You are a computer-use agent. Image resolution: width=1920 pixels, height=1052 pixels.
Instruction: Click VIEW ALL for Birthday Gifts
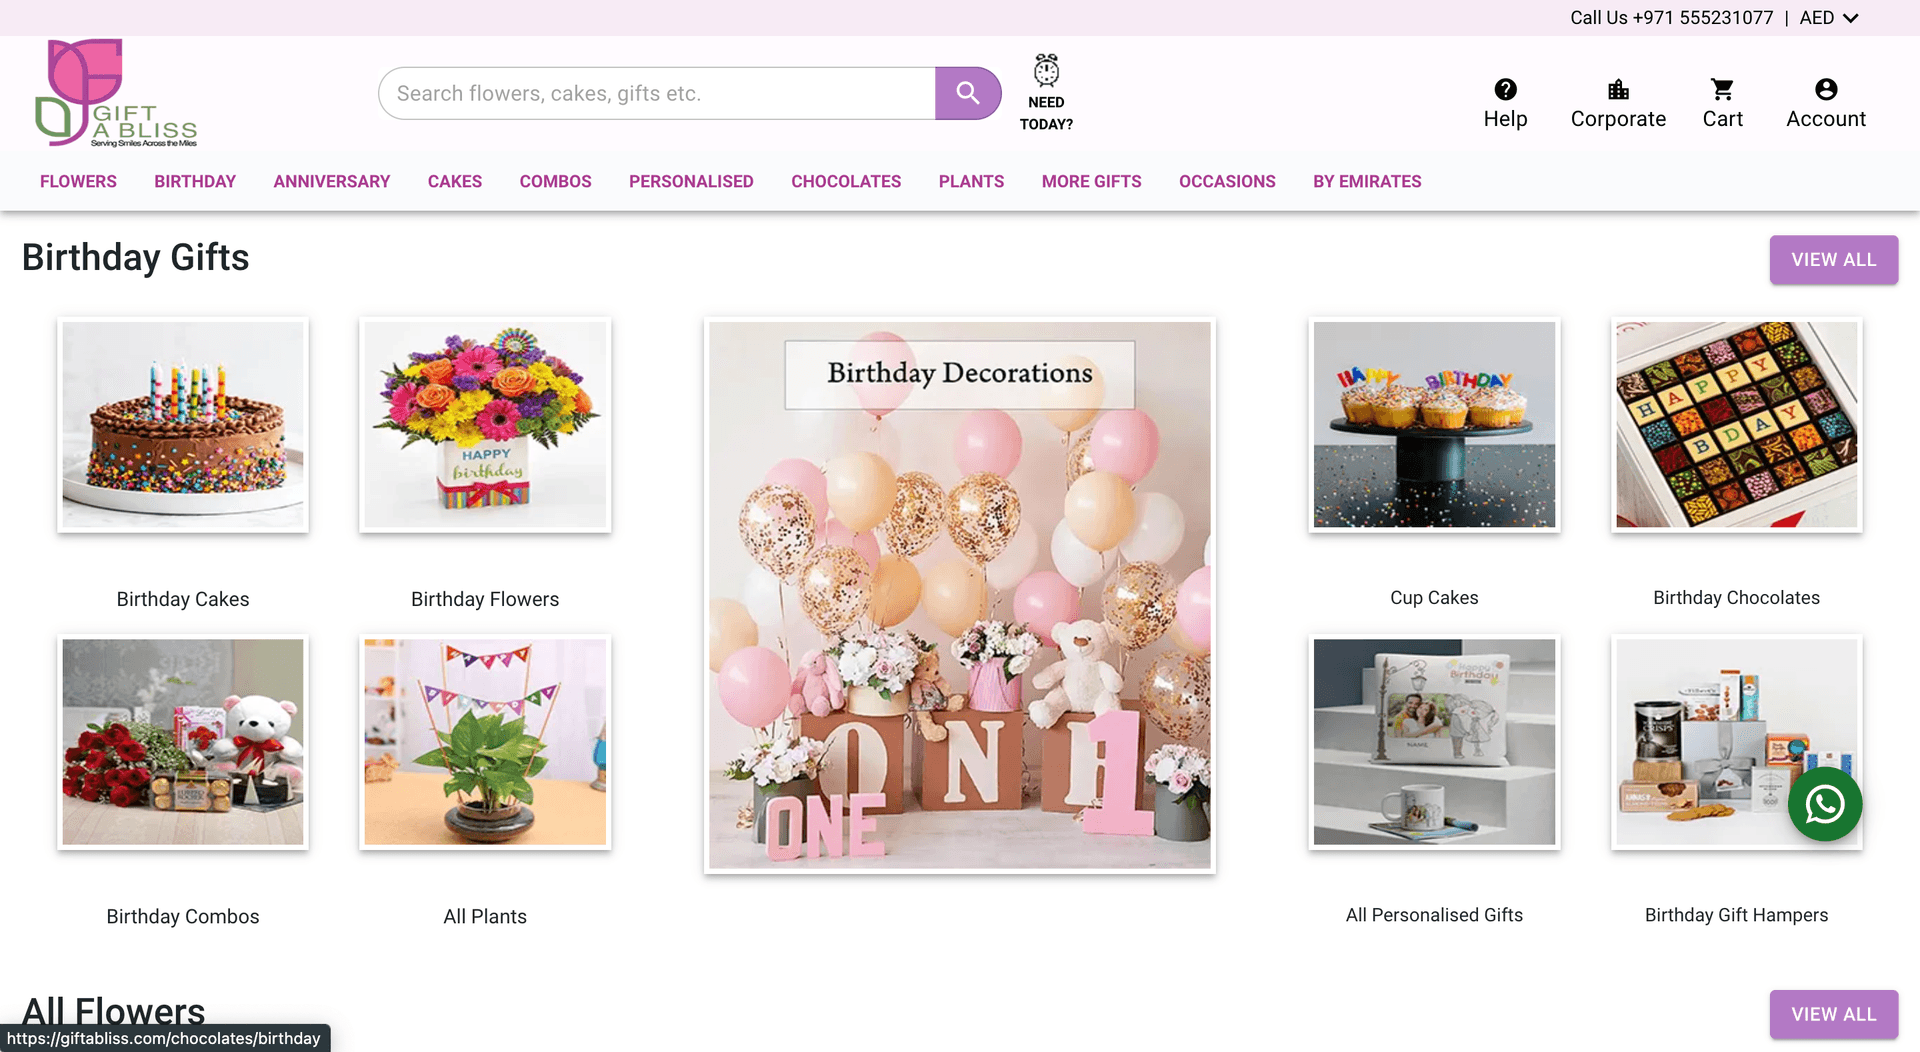[1833, 259]
